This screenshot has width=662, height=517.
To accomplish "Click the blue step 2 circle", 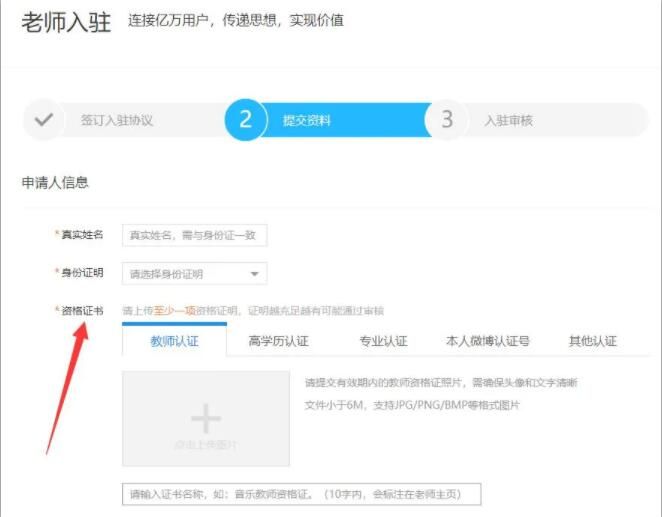I will 245,120.
